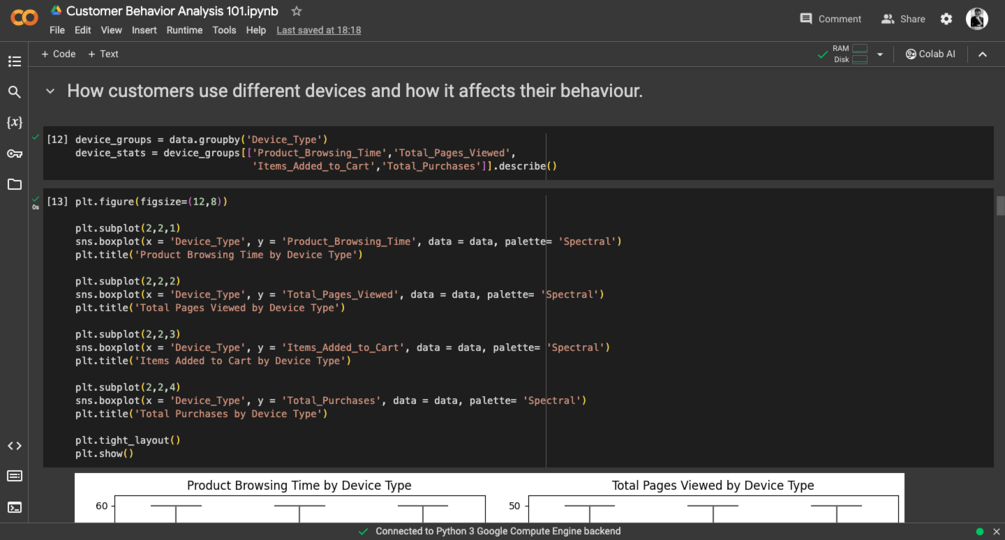Viewport: 1005px width, 540px height.
Task: Open the Variables {x} panel icon
Action: [x=14, y=122]
